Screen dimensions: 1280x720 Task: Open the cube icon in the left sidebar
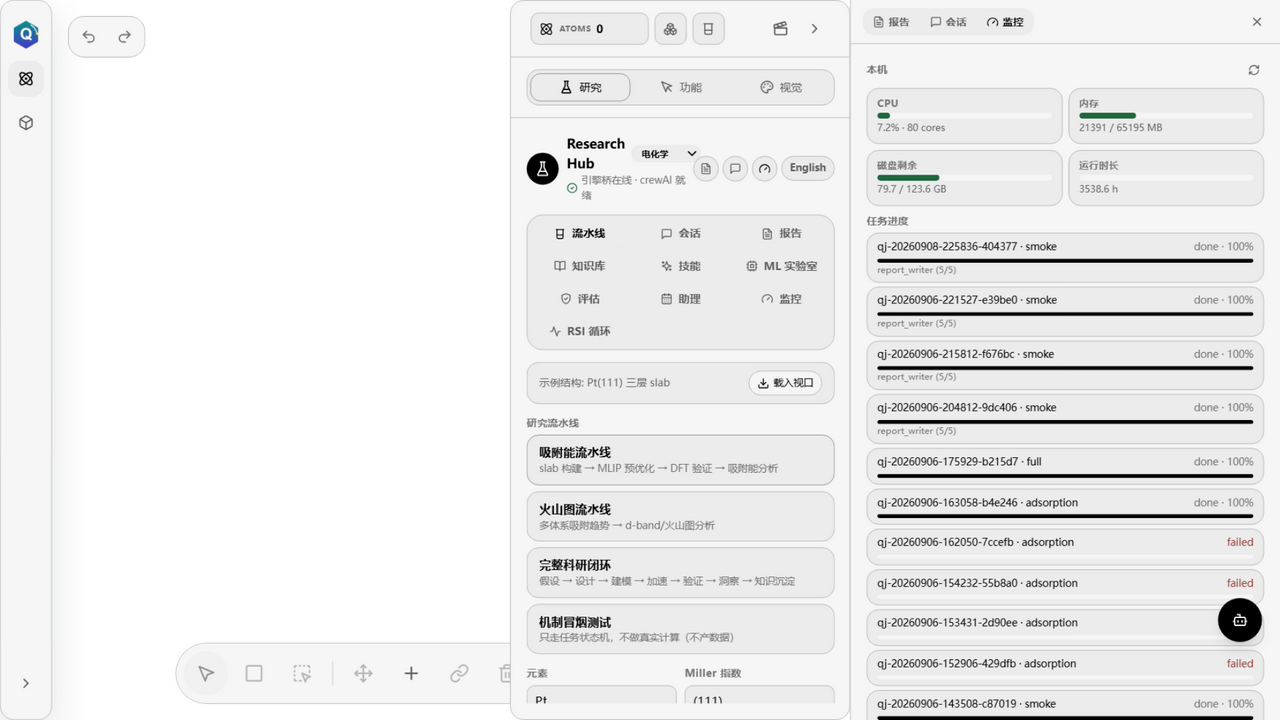26,123
